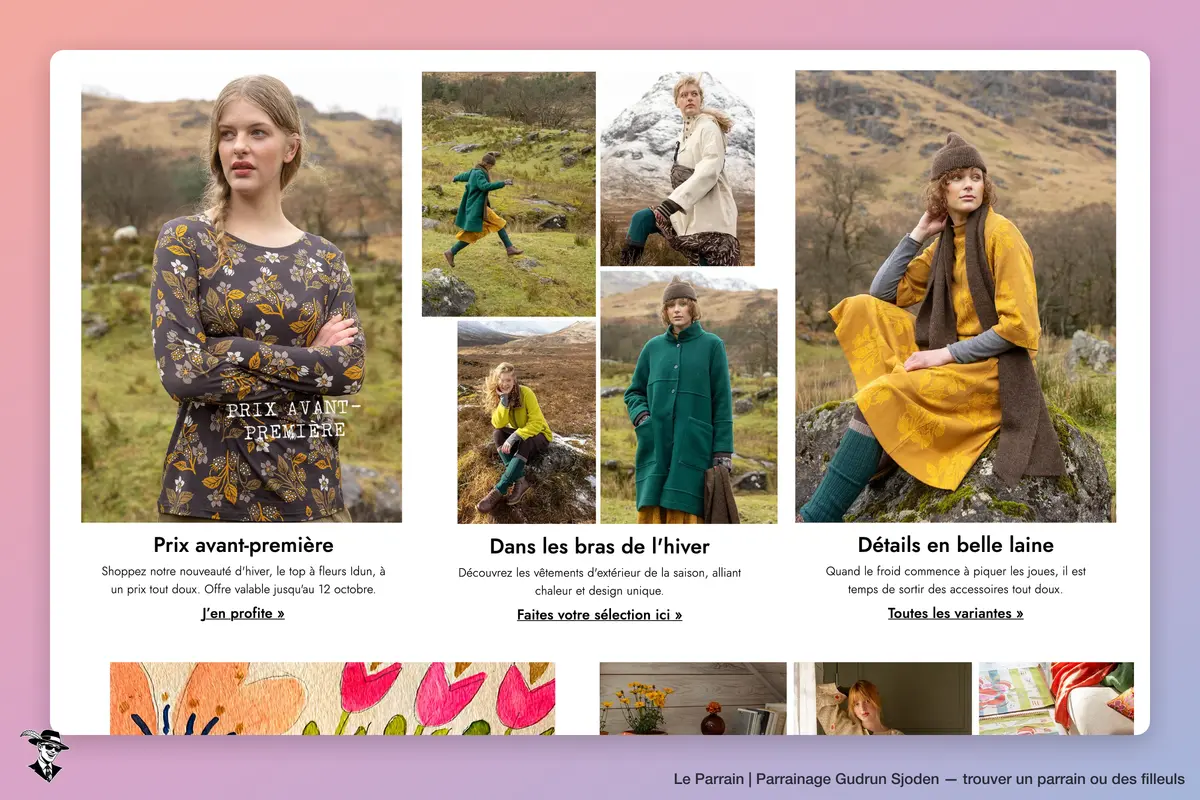Click the floral top model photo

[x=241, y=297]
